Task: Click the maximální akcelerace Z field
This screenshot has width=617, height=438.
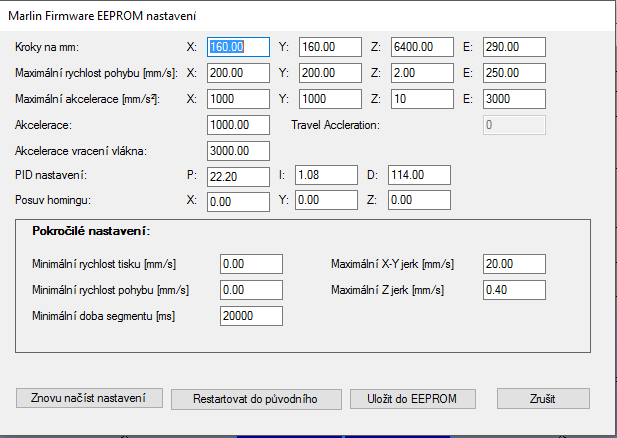Action: [421, 98]
